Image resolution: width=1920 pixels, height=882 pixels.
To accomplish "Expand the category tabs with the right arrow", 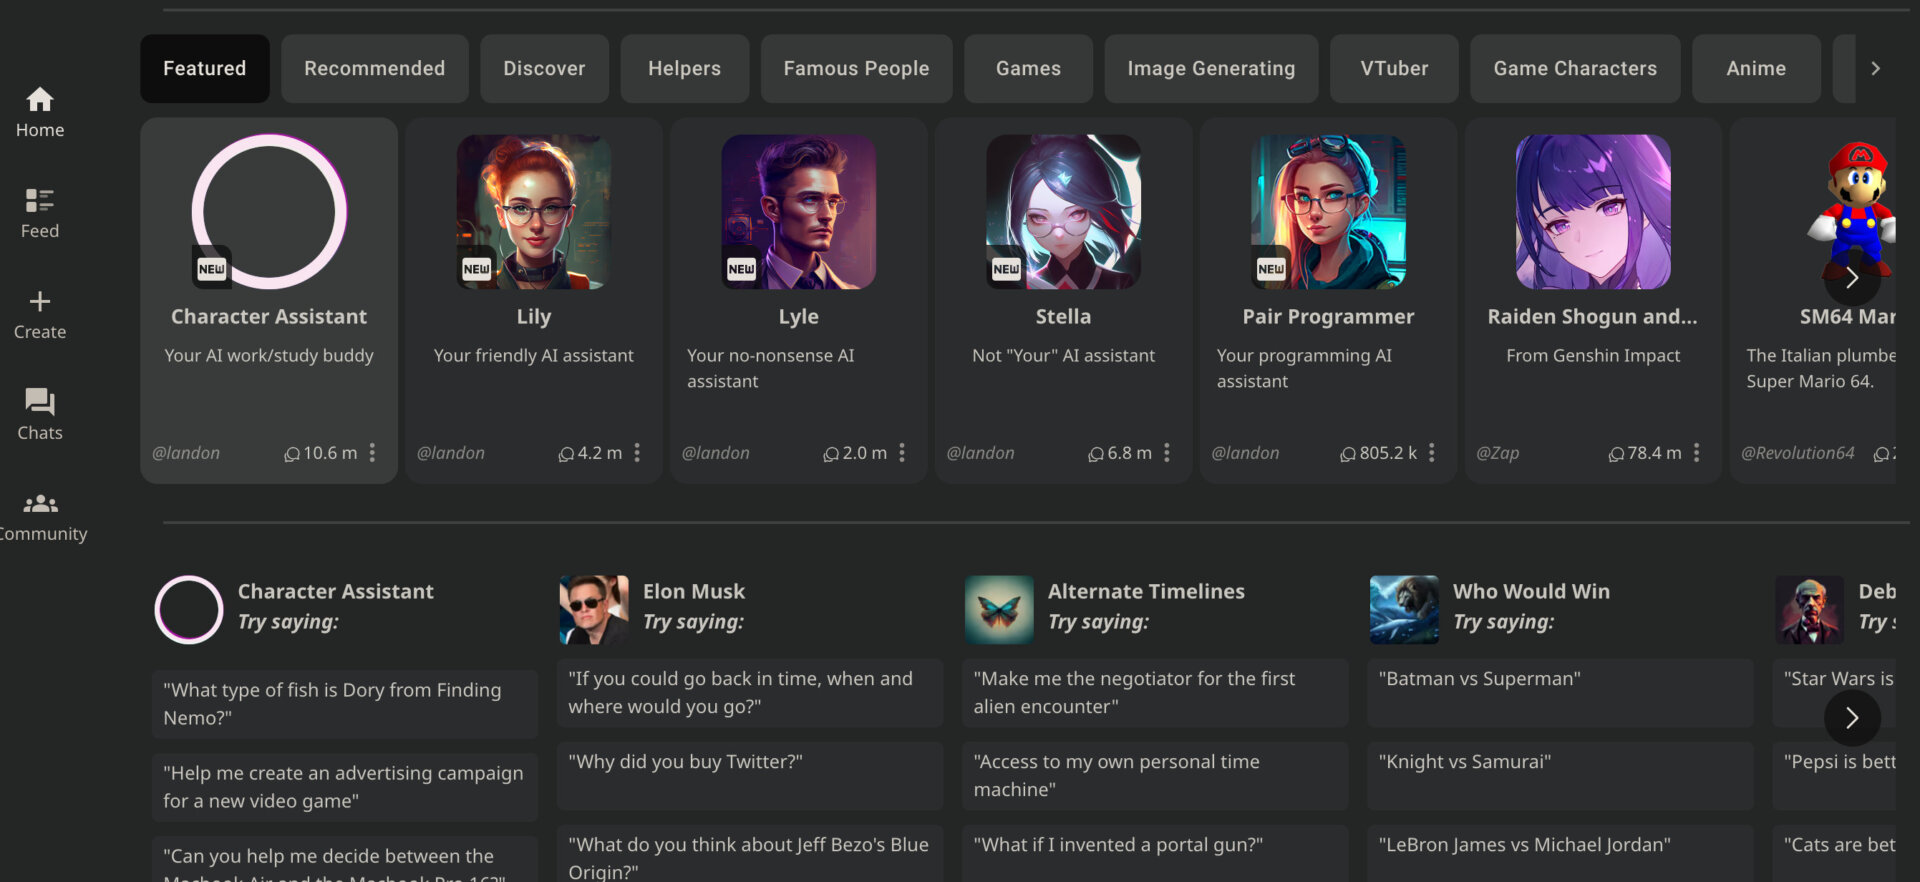I will tap(1876, 68).
